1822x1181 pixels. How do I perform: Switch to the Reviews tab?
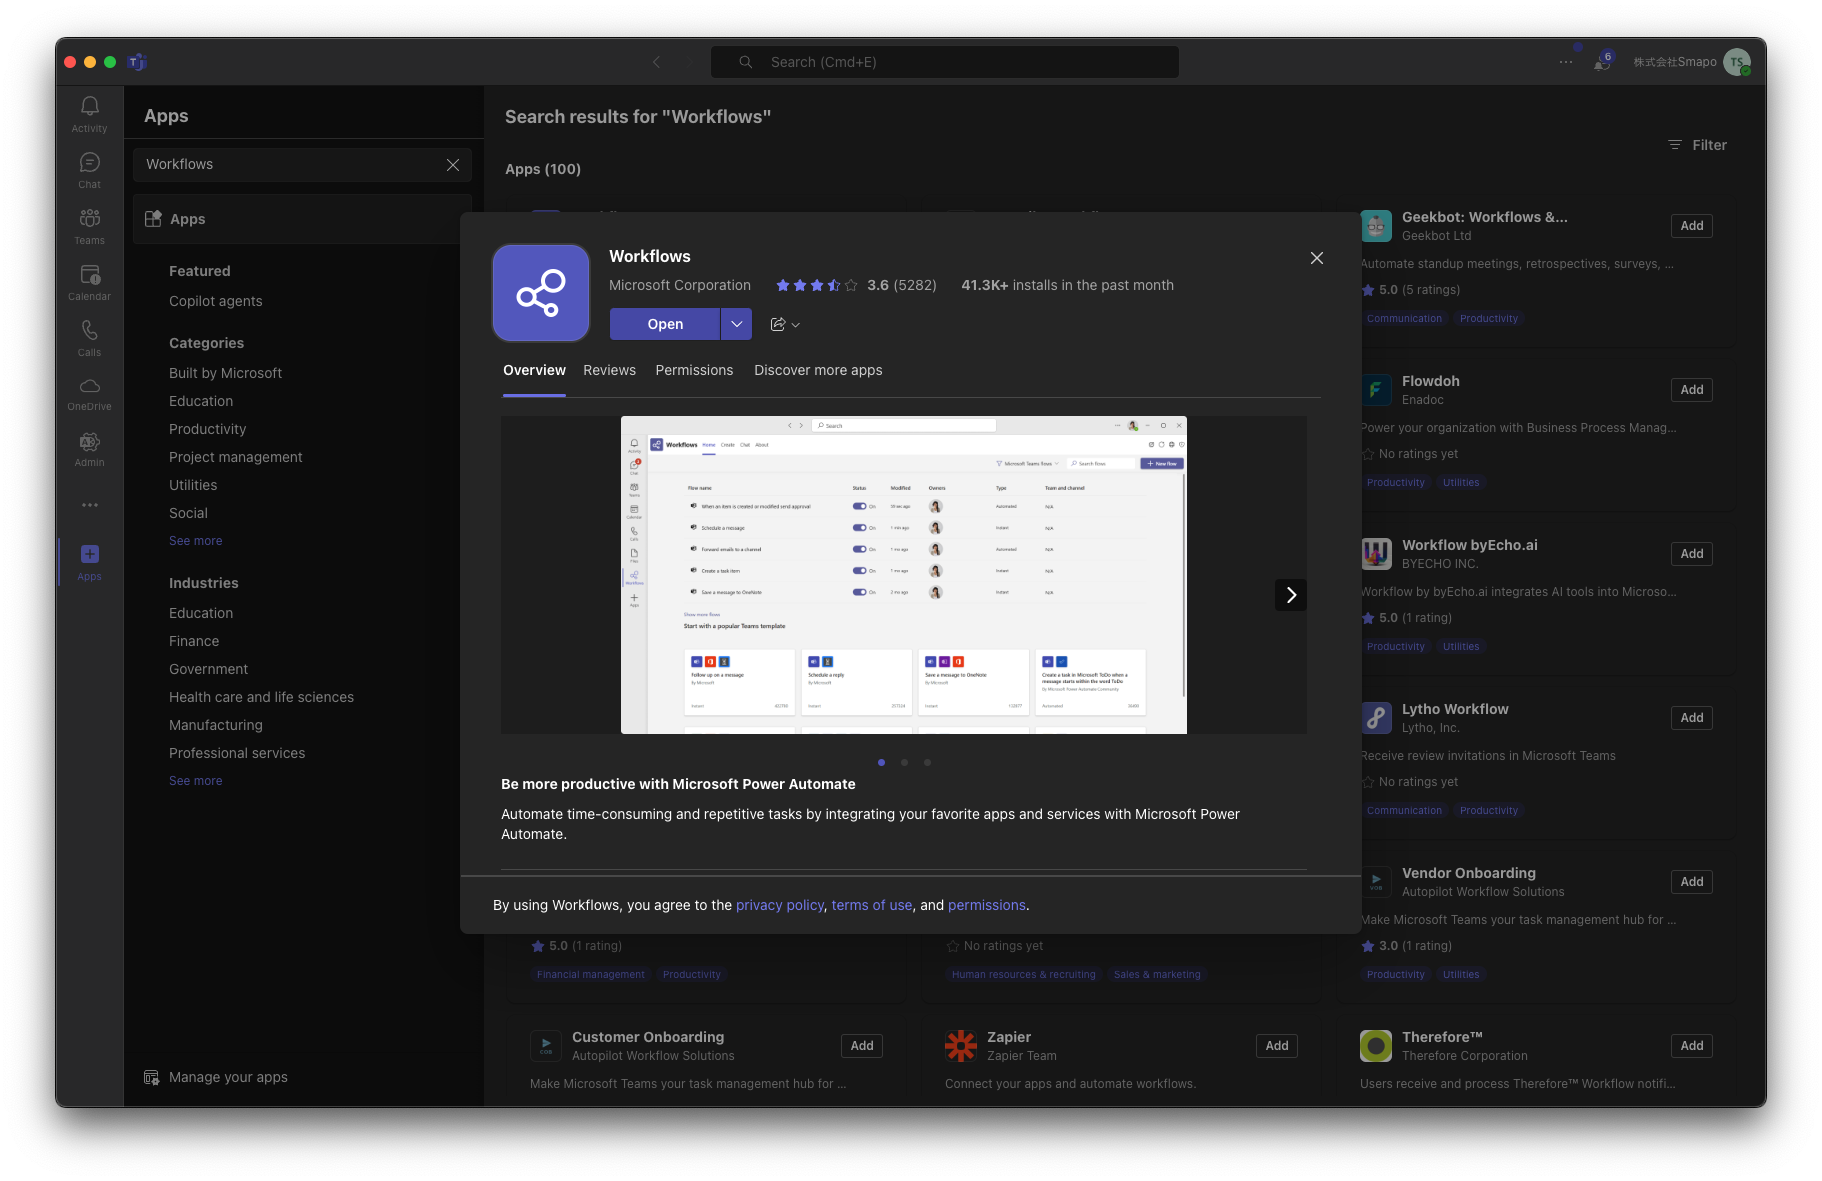(610, 370)
